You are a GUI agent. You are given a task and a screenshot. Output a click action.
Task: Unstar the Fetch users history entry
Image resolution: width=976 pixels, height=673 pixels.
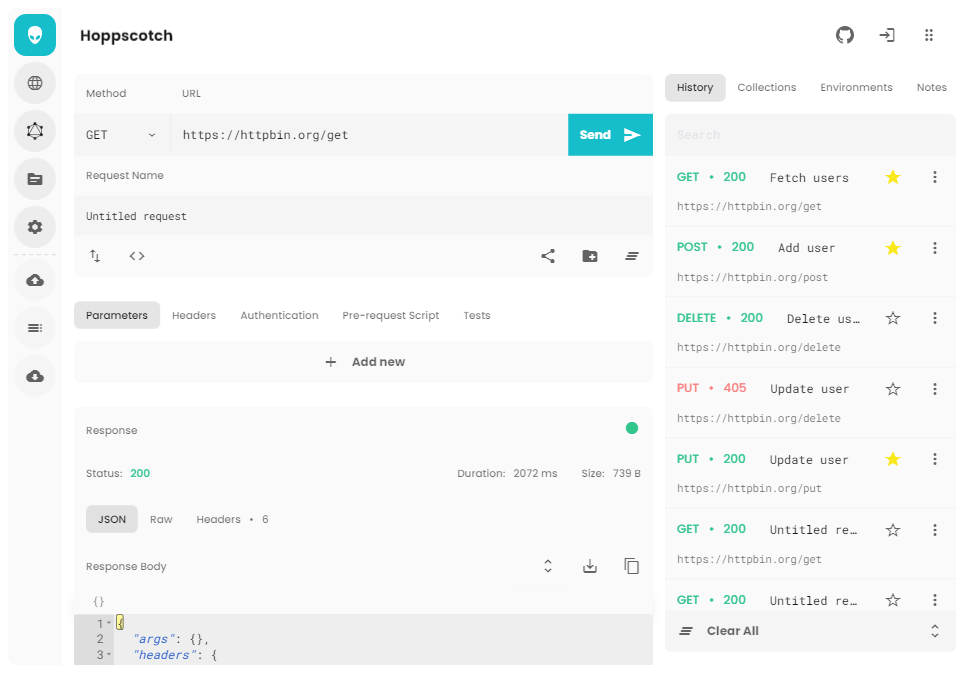pos(893,177)
